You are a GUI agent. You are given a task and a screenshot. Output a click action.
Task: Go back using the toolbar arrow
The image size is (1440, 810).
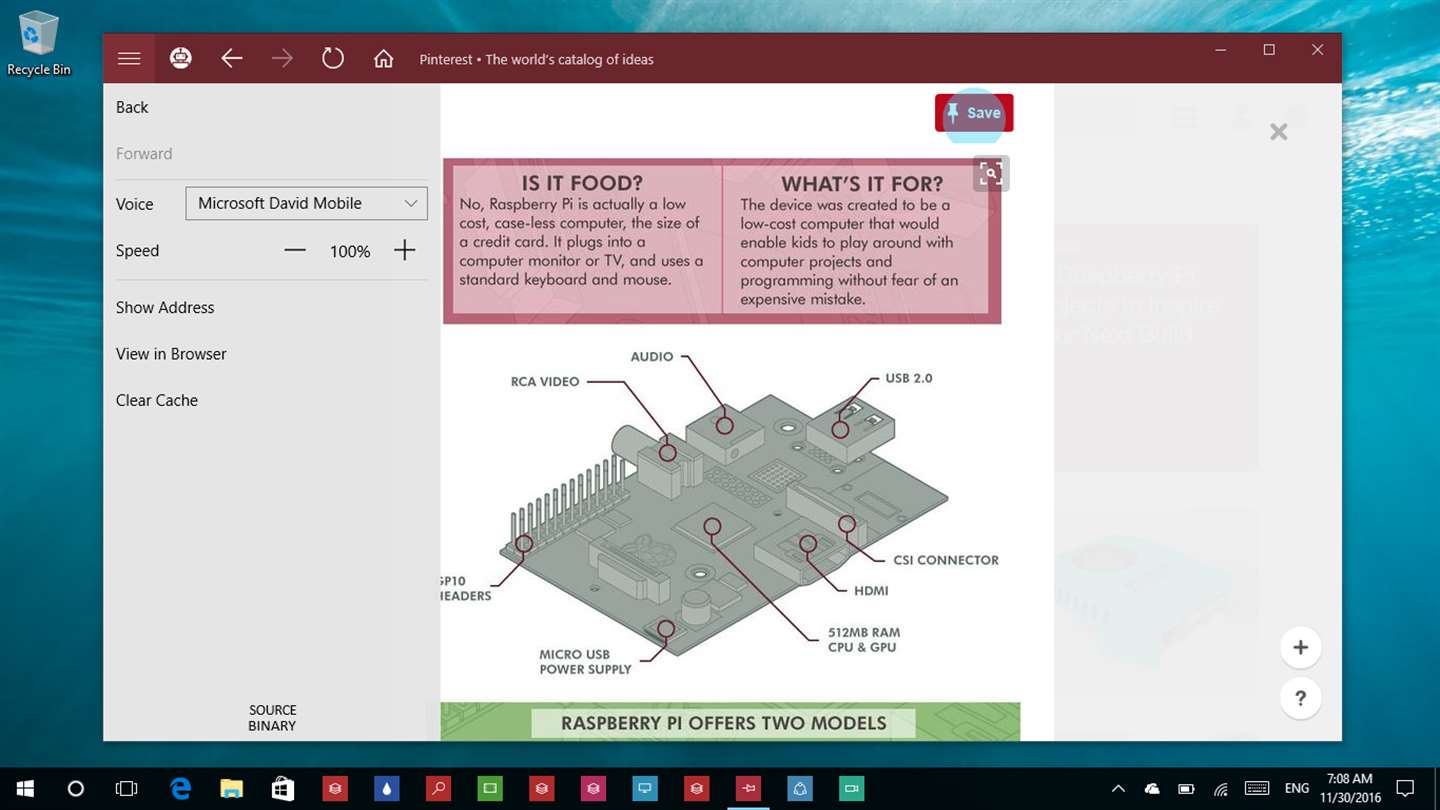coord(232,59)
